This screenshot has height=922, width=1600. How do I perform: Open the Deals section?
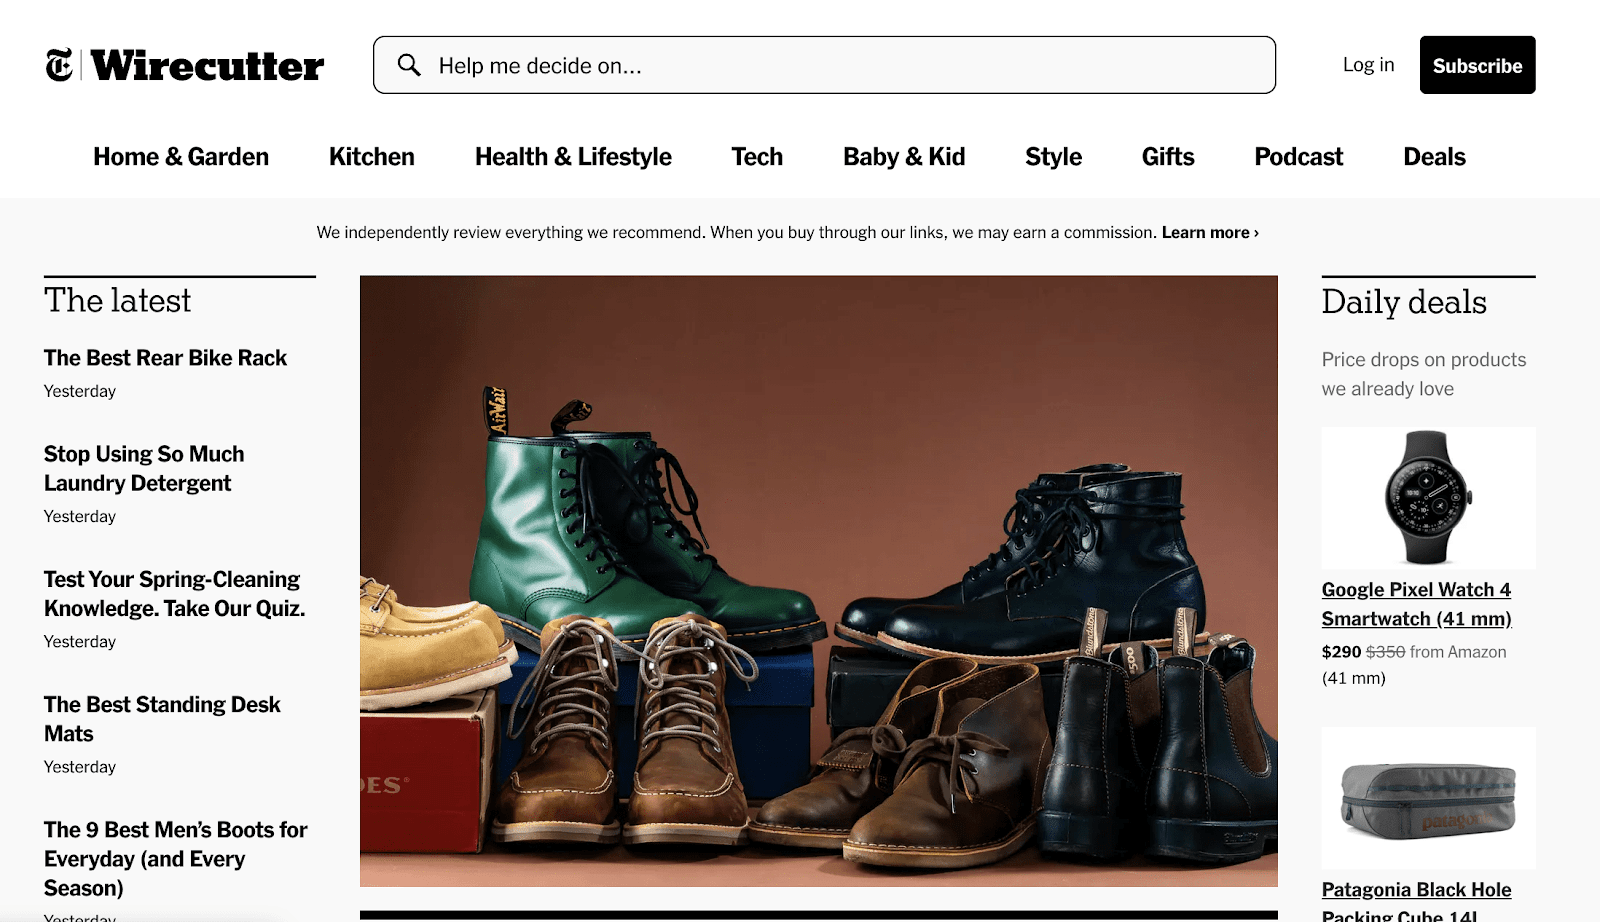(1434, 156)
